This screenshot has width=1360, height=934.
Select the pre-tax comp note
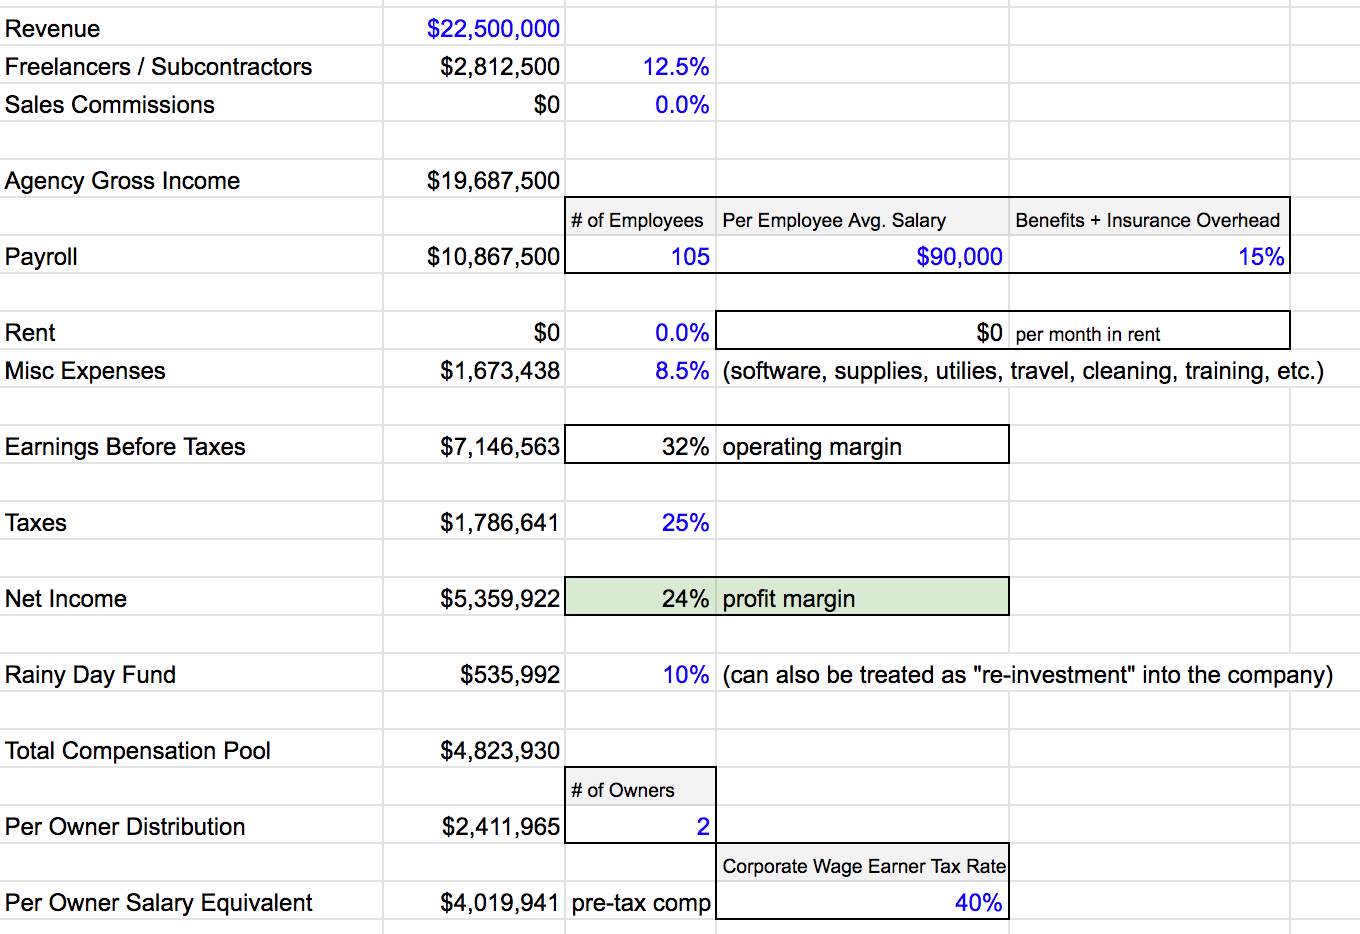(x=641, y=903)
